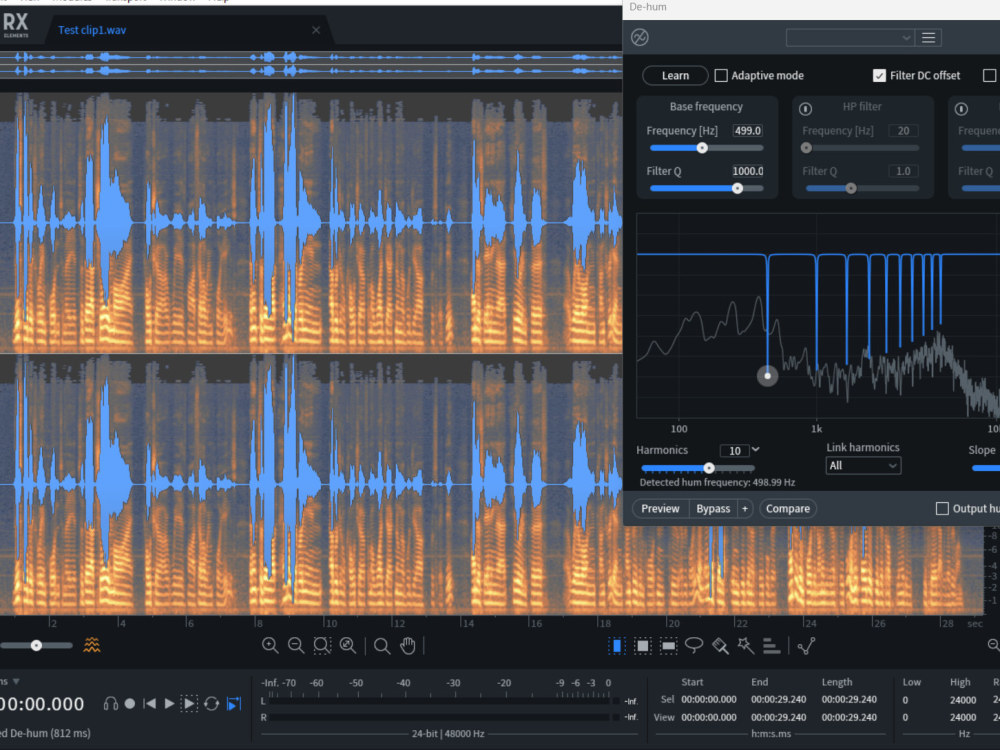Click the waveform overview strip at top
The image size is (1000, 750).
(311, 64)
